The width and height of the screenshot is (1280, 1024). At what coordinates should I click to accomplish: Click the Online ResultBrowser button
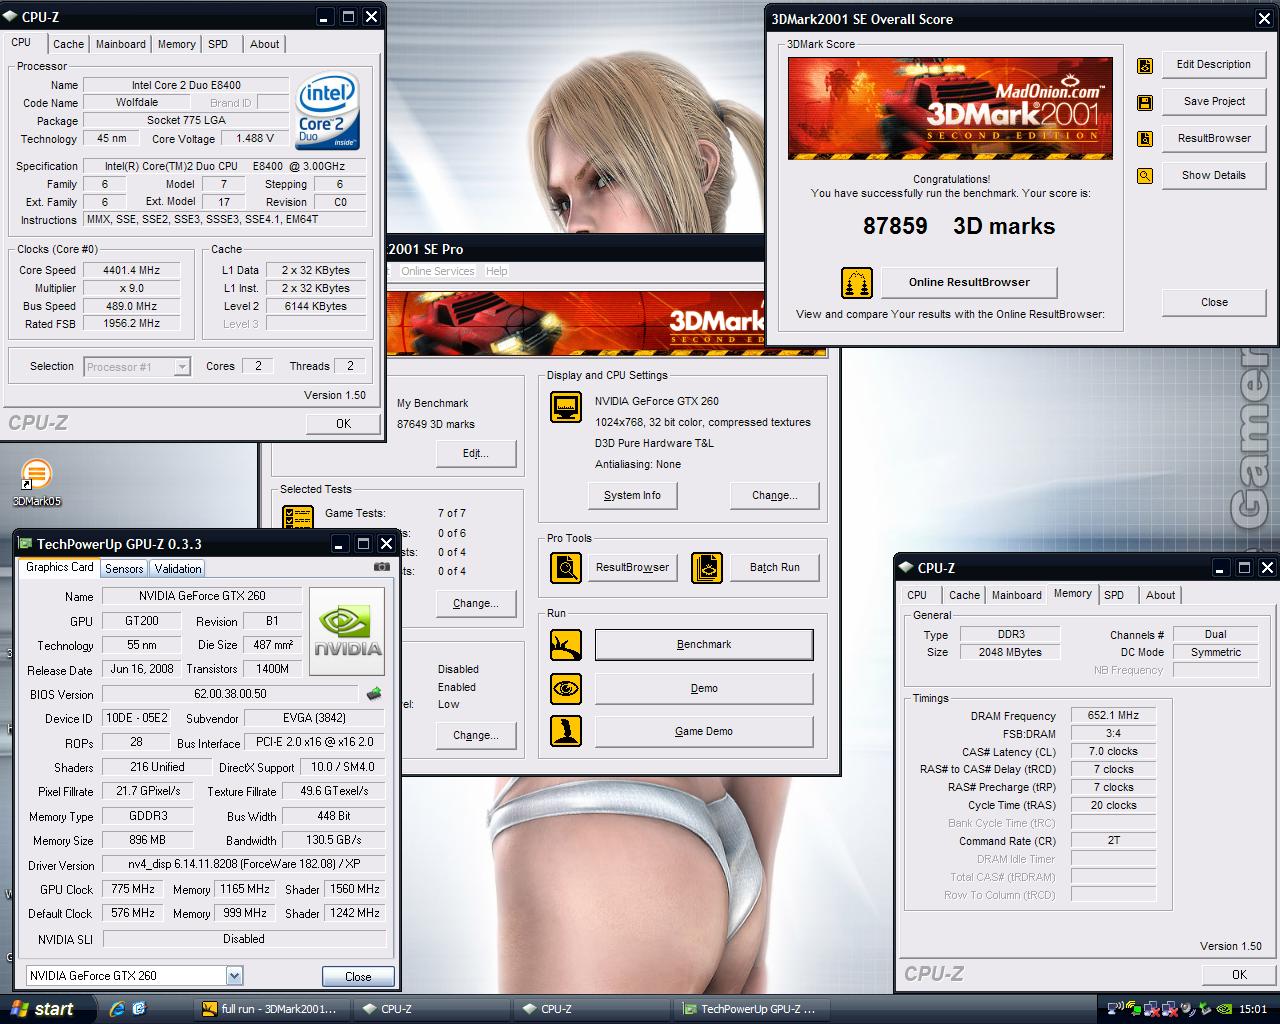(x=969, y=283)
